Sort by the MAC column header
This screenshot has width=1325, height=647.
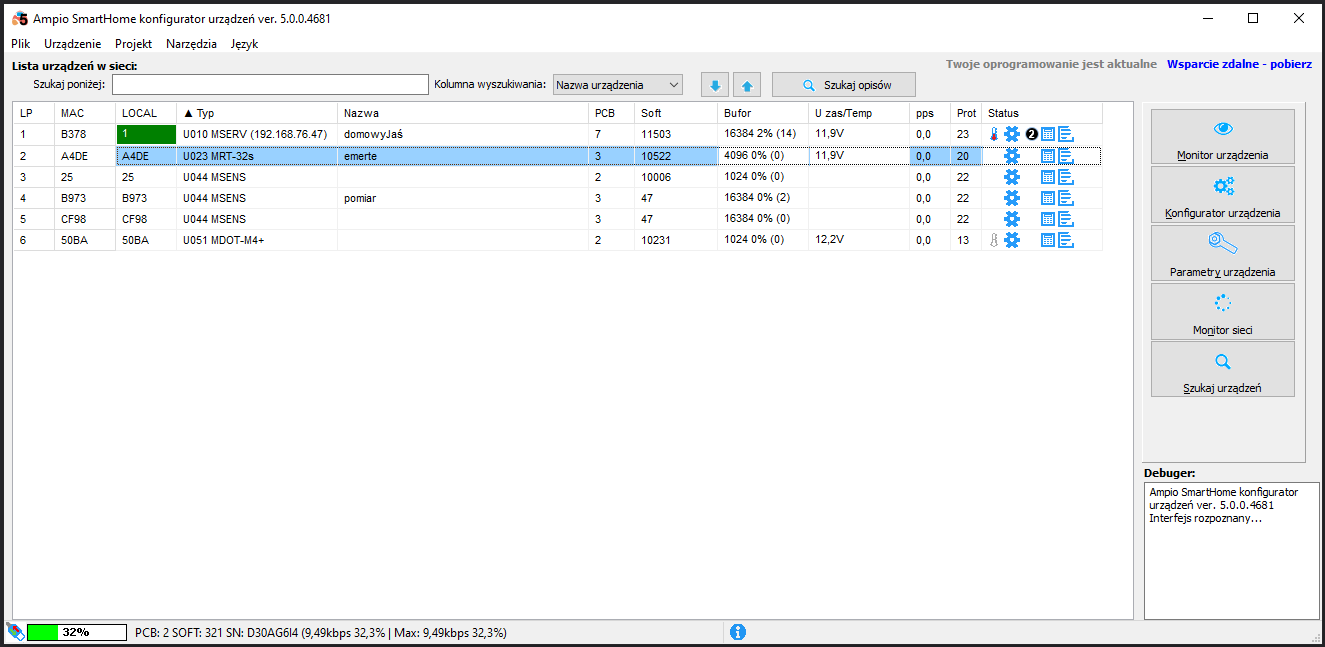[85, 113]
